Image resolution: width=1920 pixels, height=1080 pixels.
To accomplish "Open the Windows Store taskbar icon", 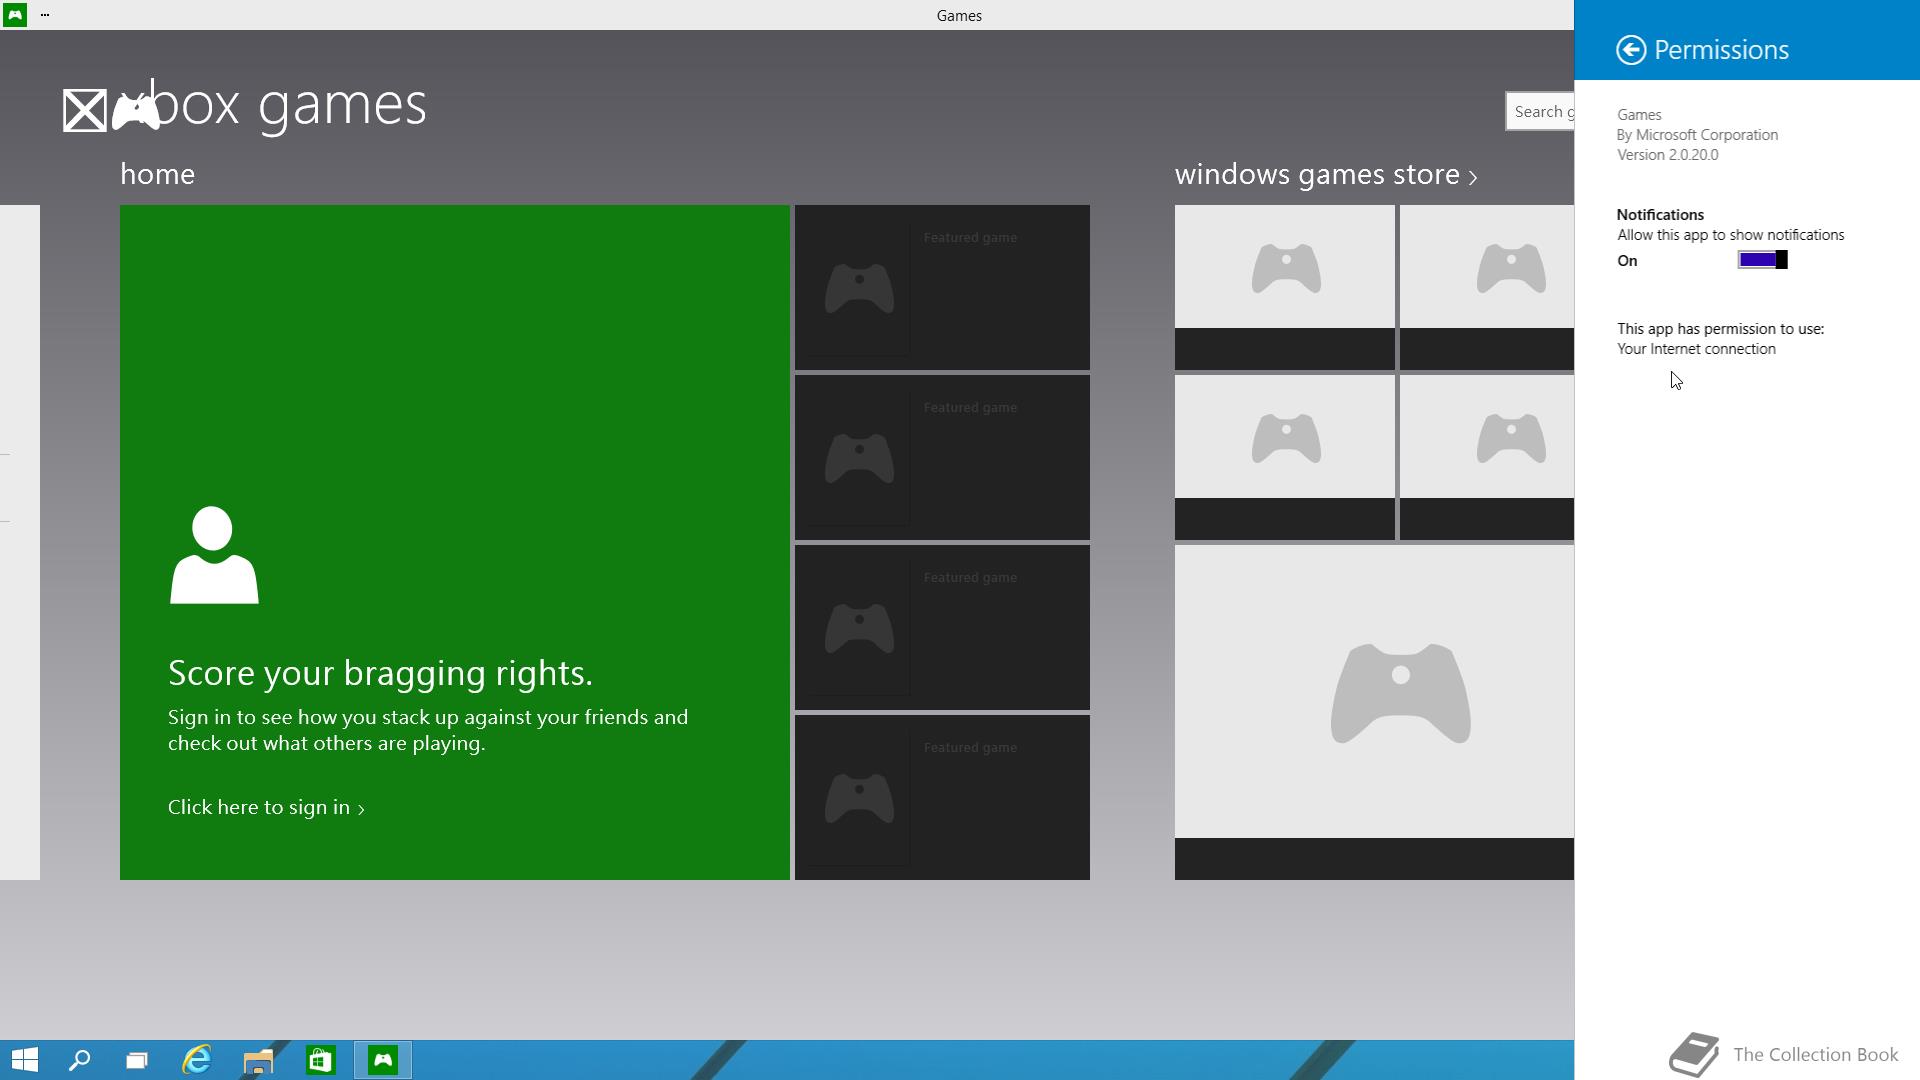I will (320, 1060).
